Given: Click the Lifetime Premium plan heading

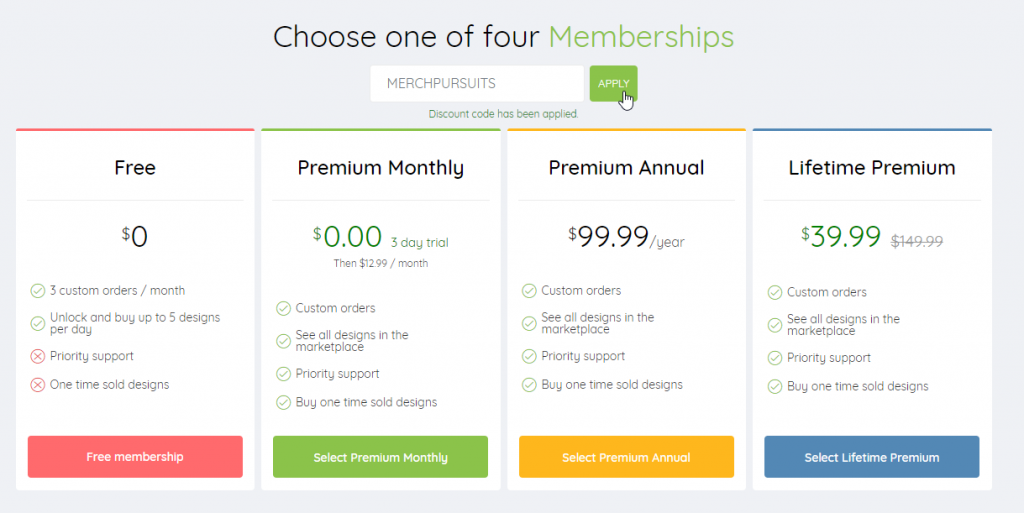Looking at the screenshot, I should 872,168.
